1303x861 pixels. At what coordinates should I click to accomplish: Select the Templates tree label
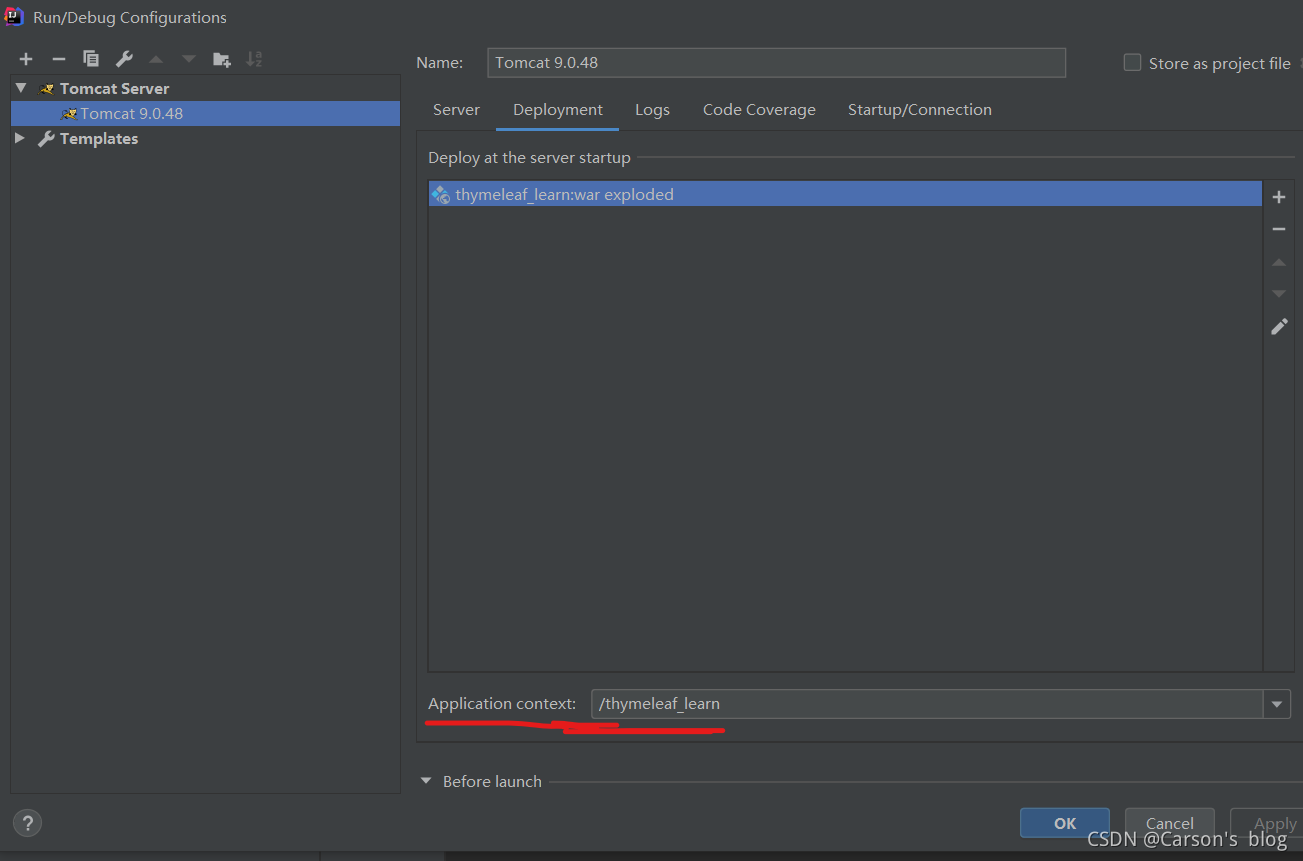click(99, 139)
